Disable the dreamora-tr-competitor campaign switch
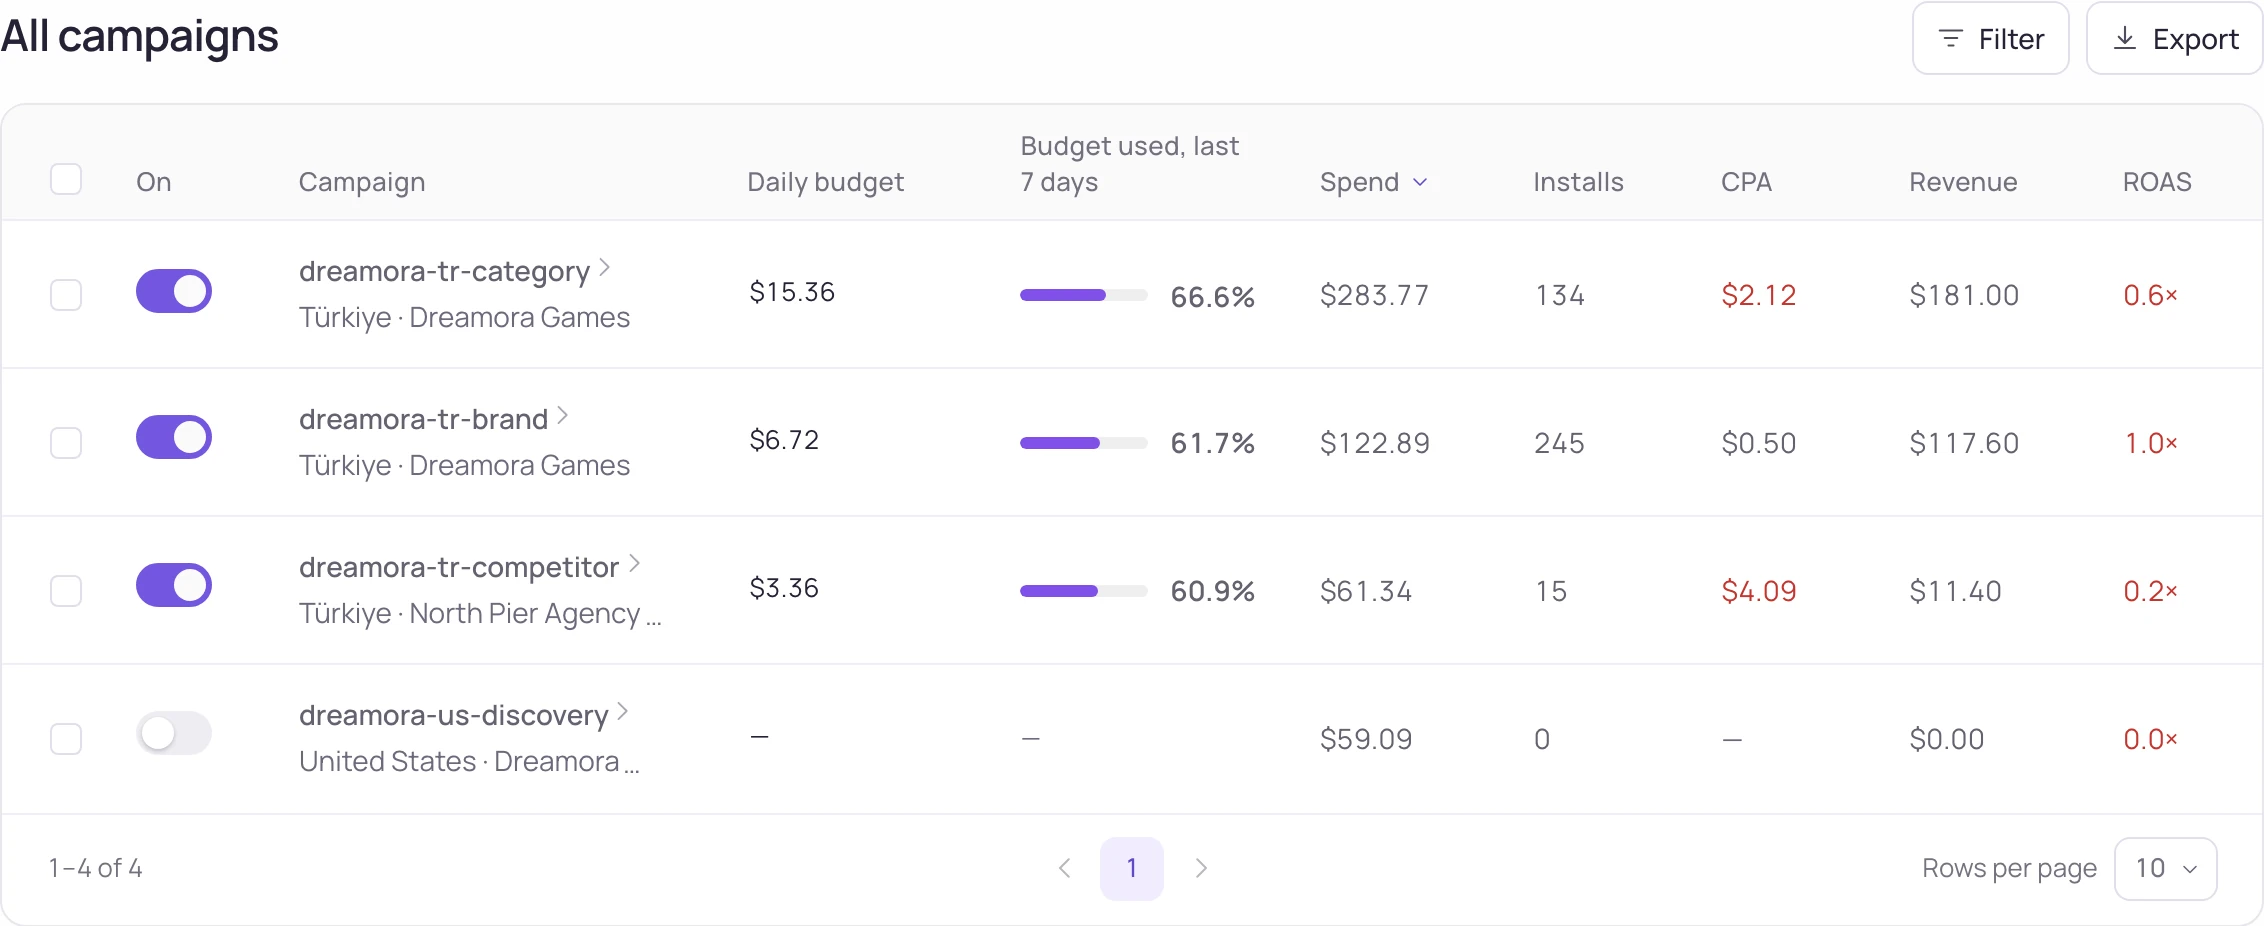This screenshot has height=926, width=2264. (174, 585)
